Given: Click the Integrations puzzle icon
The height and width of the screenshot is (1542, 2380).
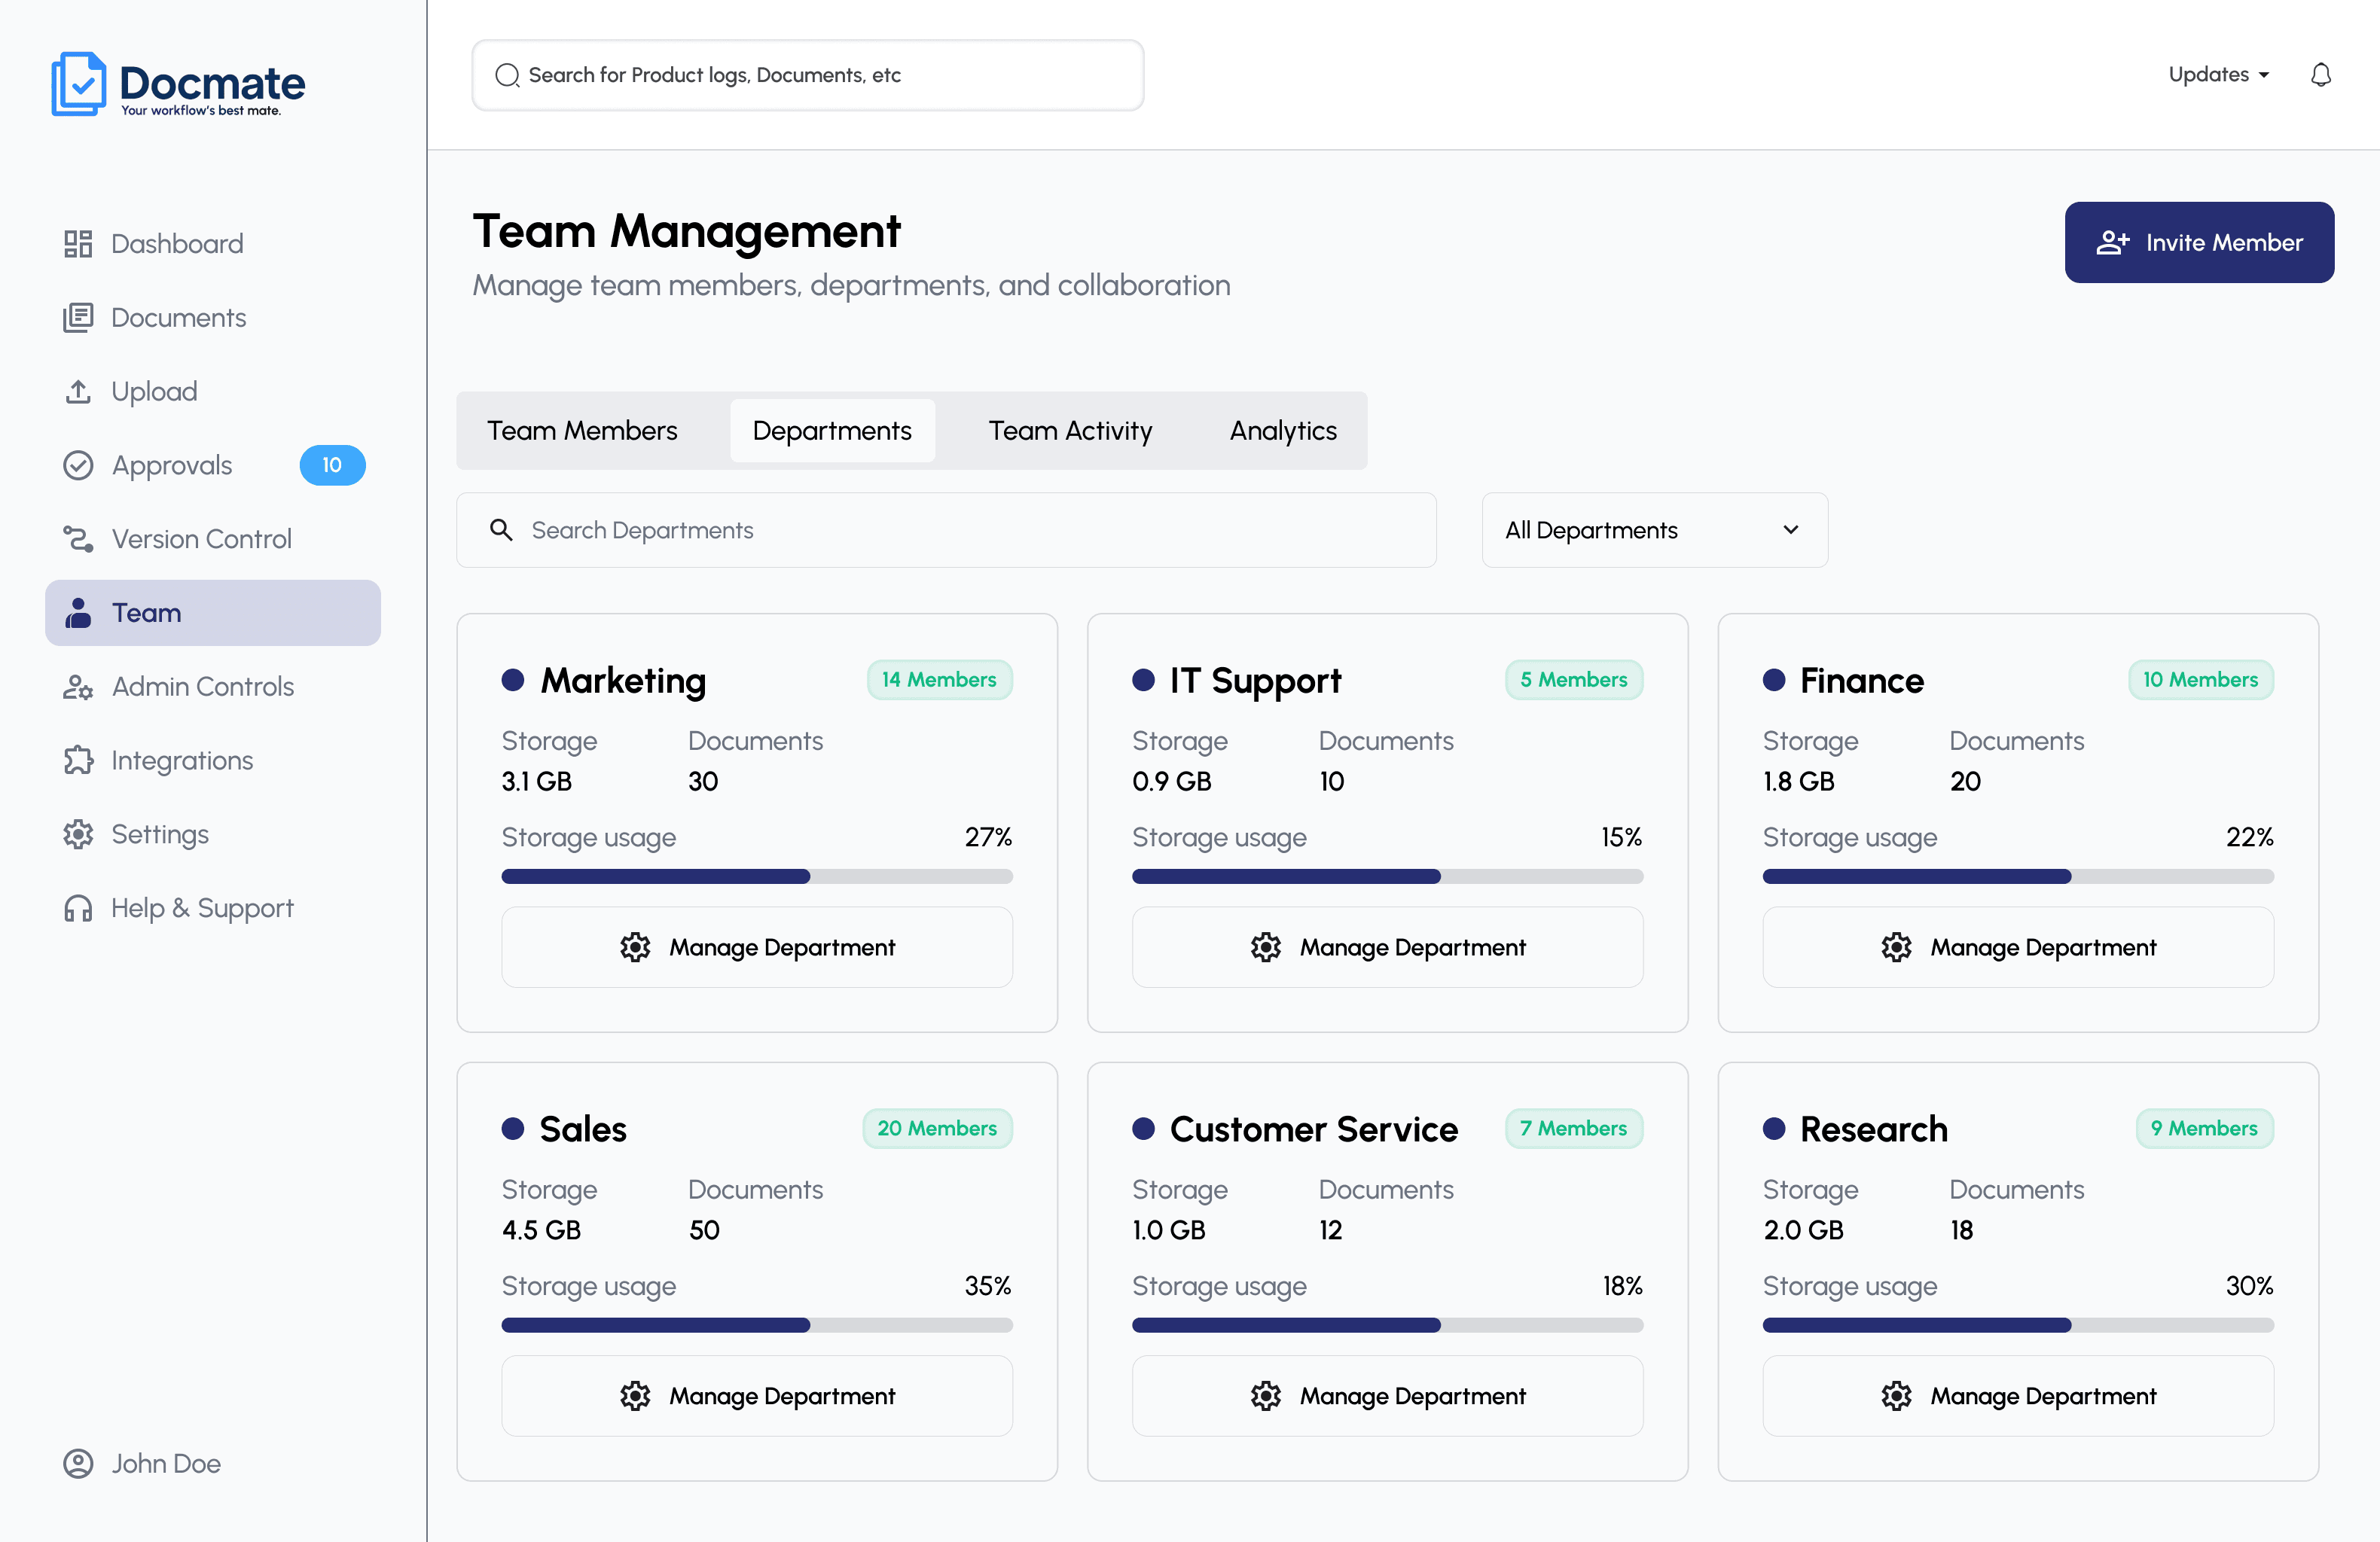Looking at the screenshot, I should coord(78,761).
